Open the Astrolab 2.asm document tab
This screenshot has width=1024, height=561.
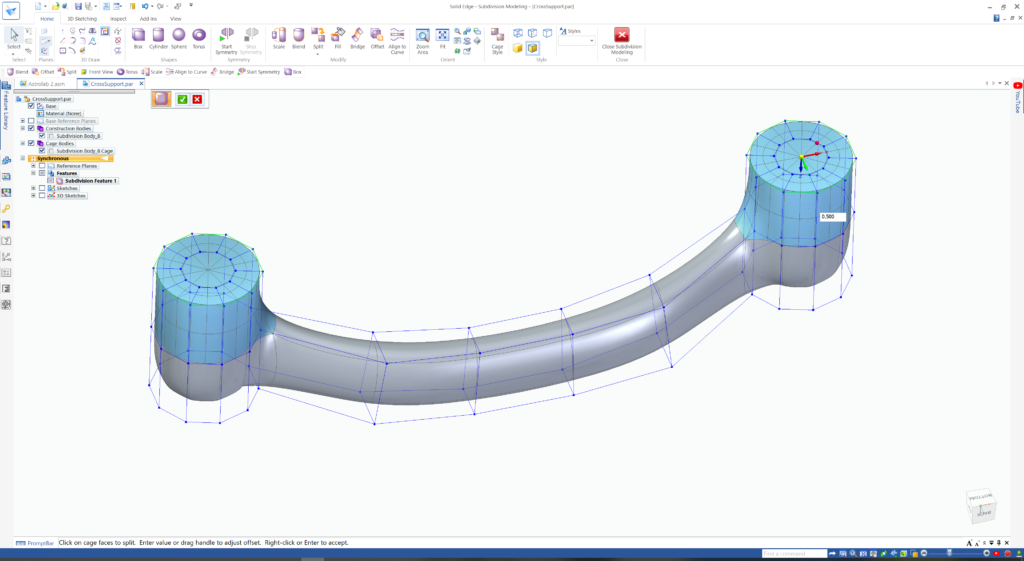tap(44, 84)
